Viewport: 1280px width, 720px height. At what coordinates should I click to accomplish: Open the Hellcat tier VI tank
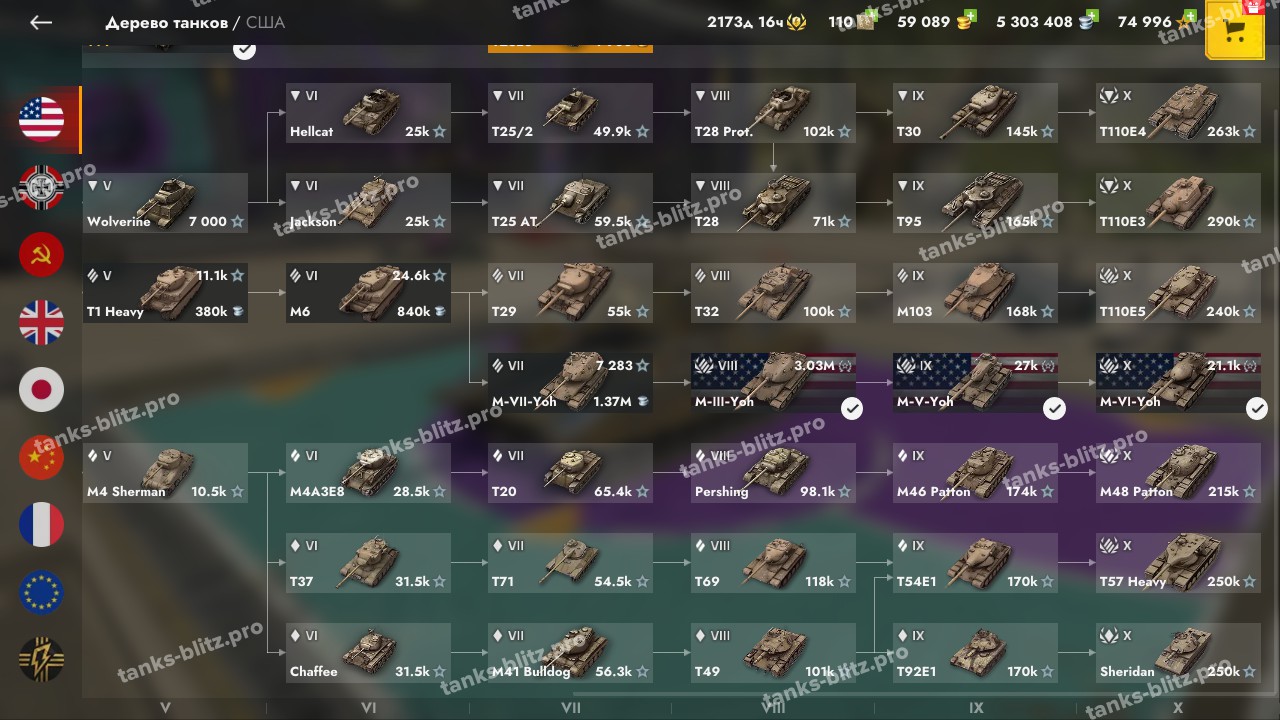(368, 112)
